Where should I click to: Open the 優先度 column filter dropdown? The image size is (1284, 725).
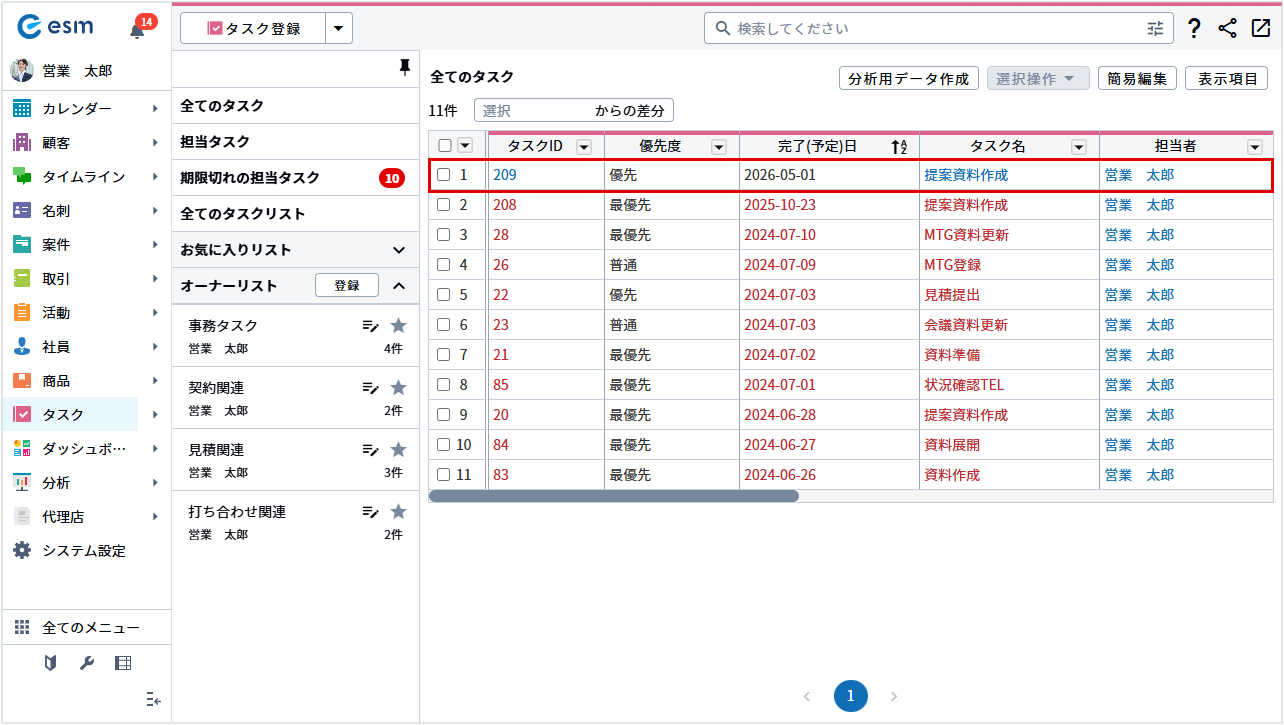[x=718, y=147]
